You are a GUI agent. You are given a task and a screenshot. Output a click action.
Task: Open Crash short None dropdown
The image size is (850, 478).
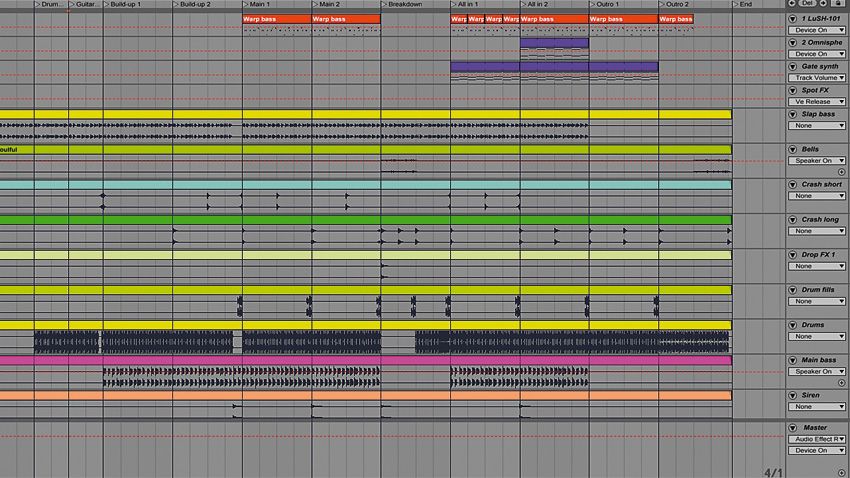pos(817,196)
